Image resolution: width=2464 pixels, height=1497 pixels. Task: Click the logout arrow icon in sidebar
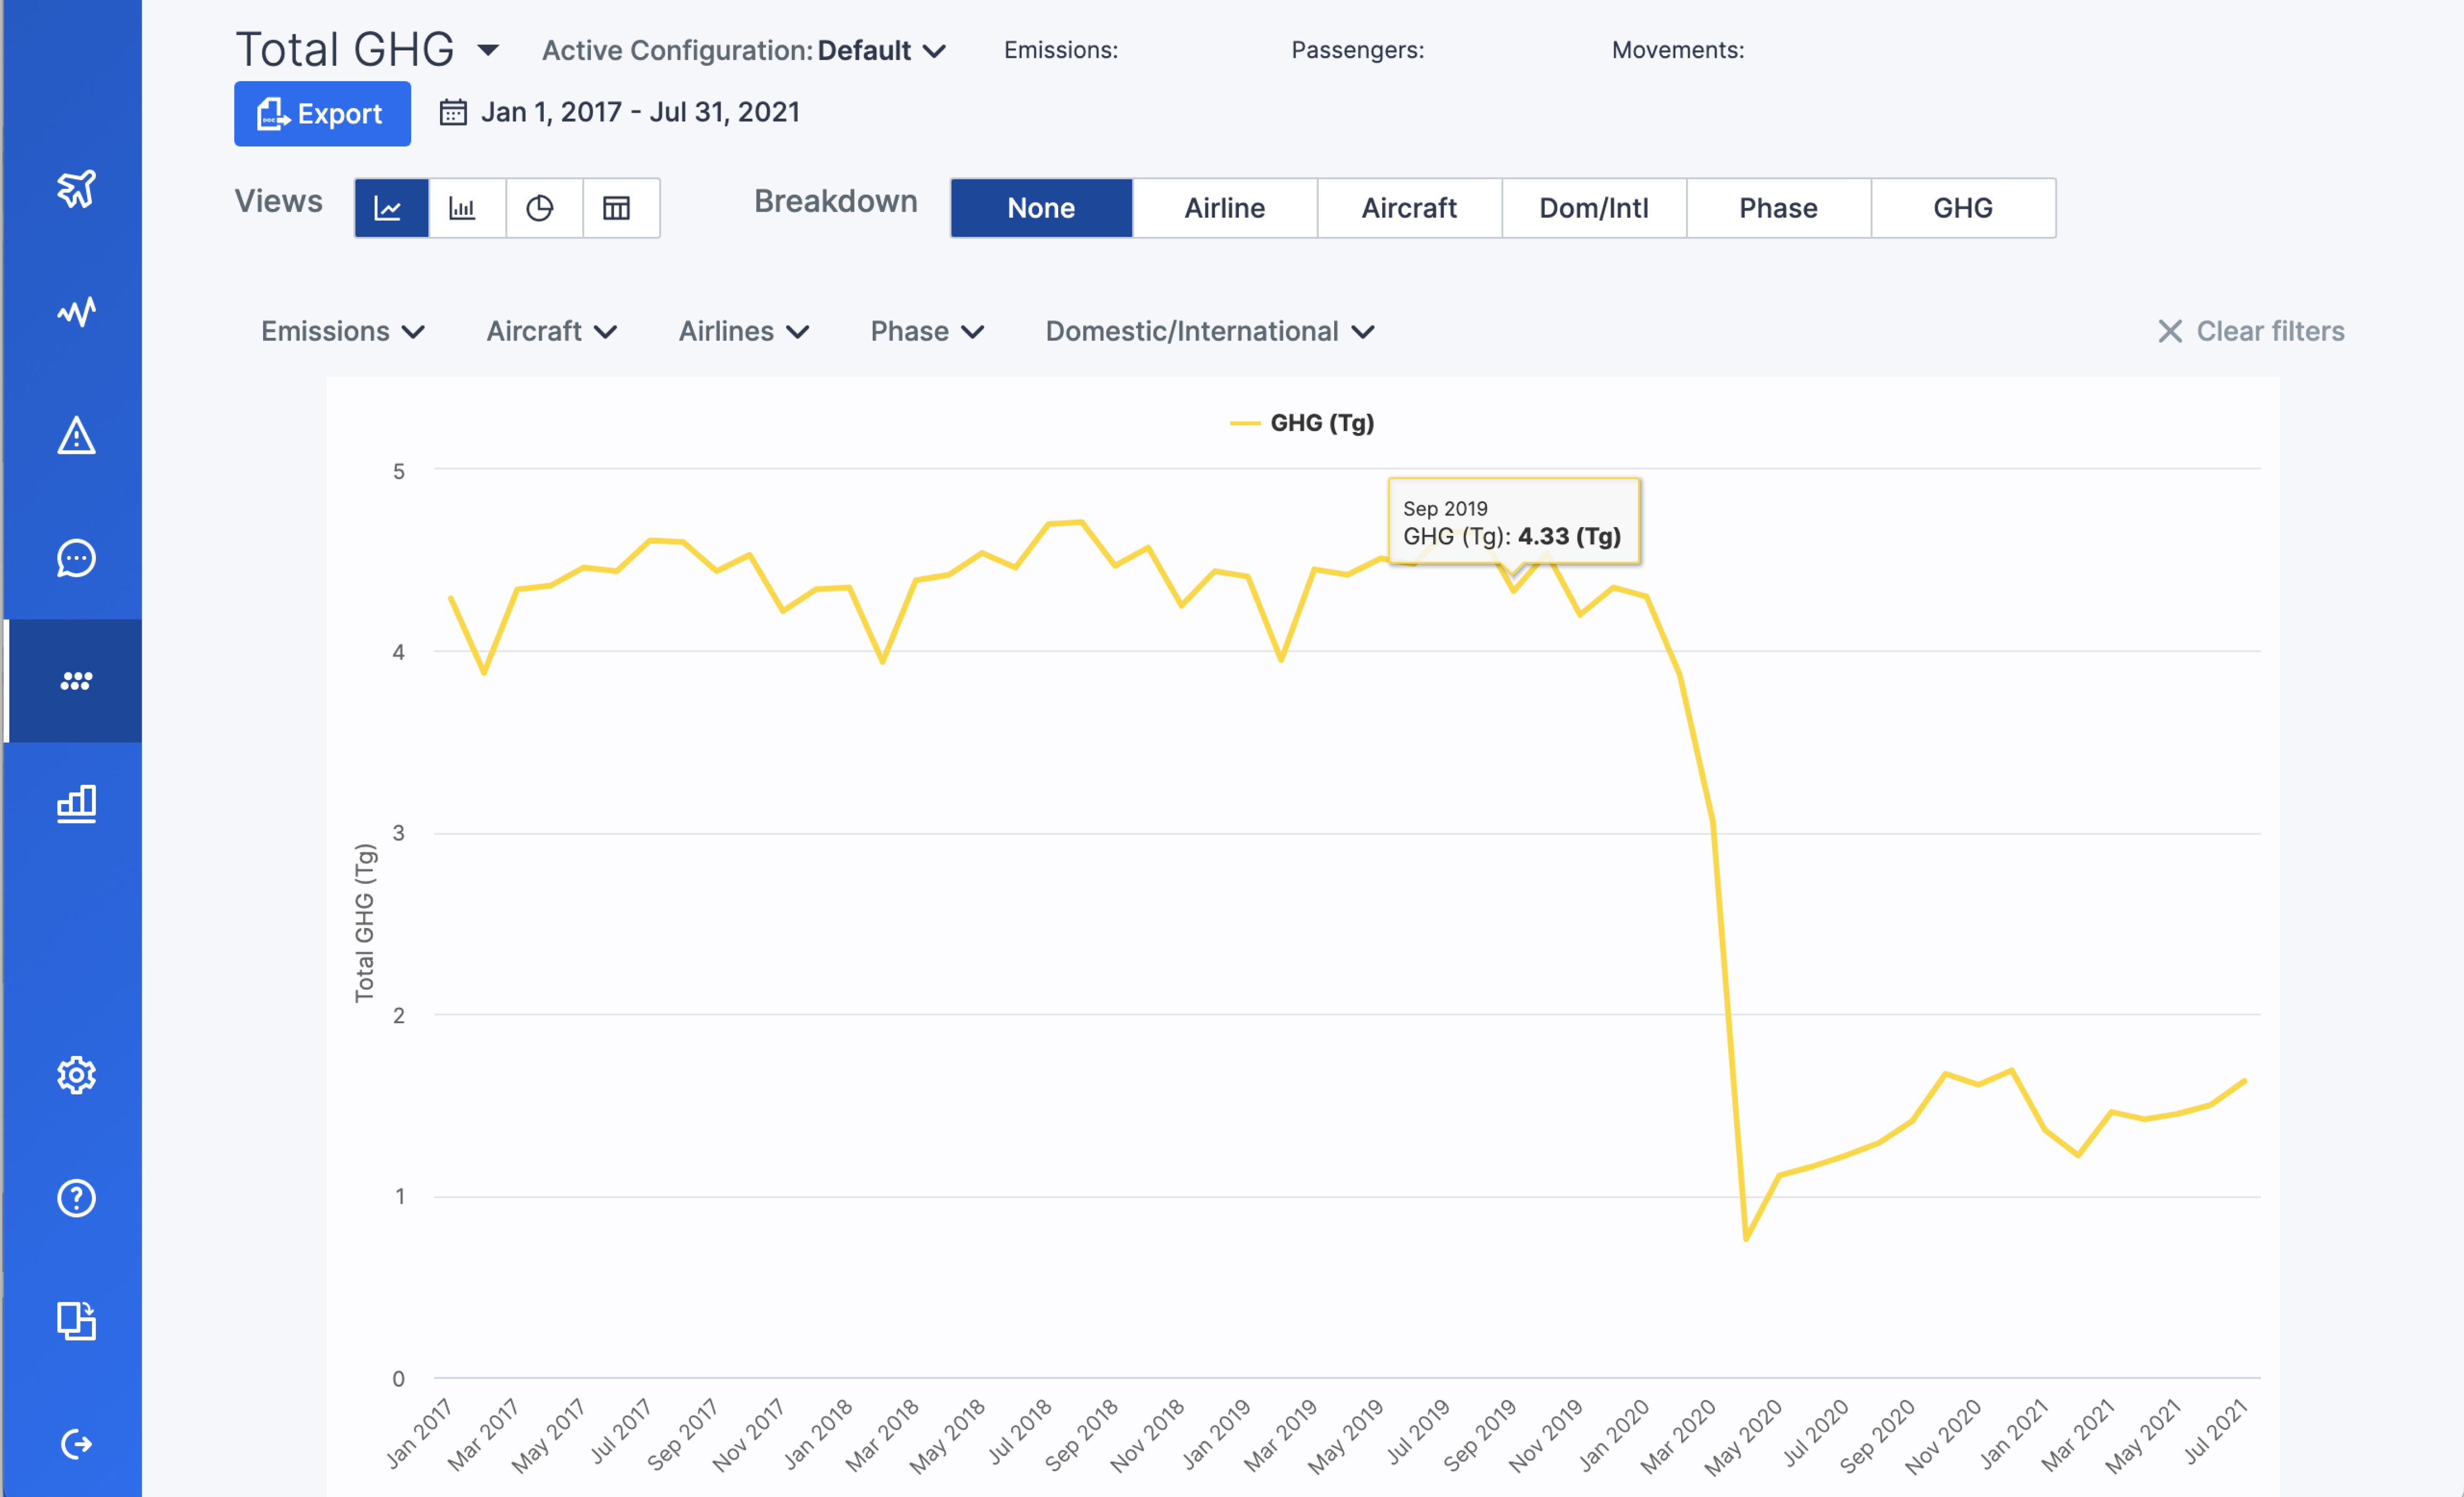pos(76,1444)
